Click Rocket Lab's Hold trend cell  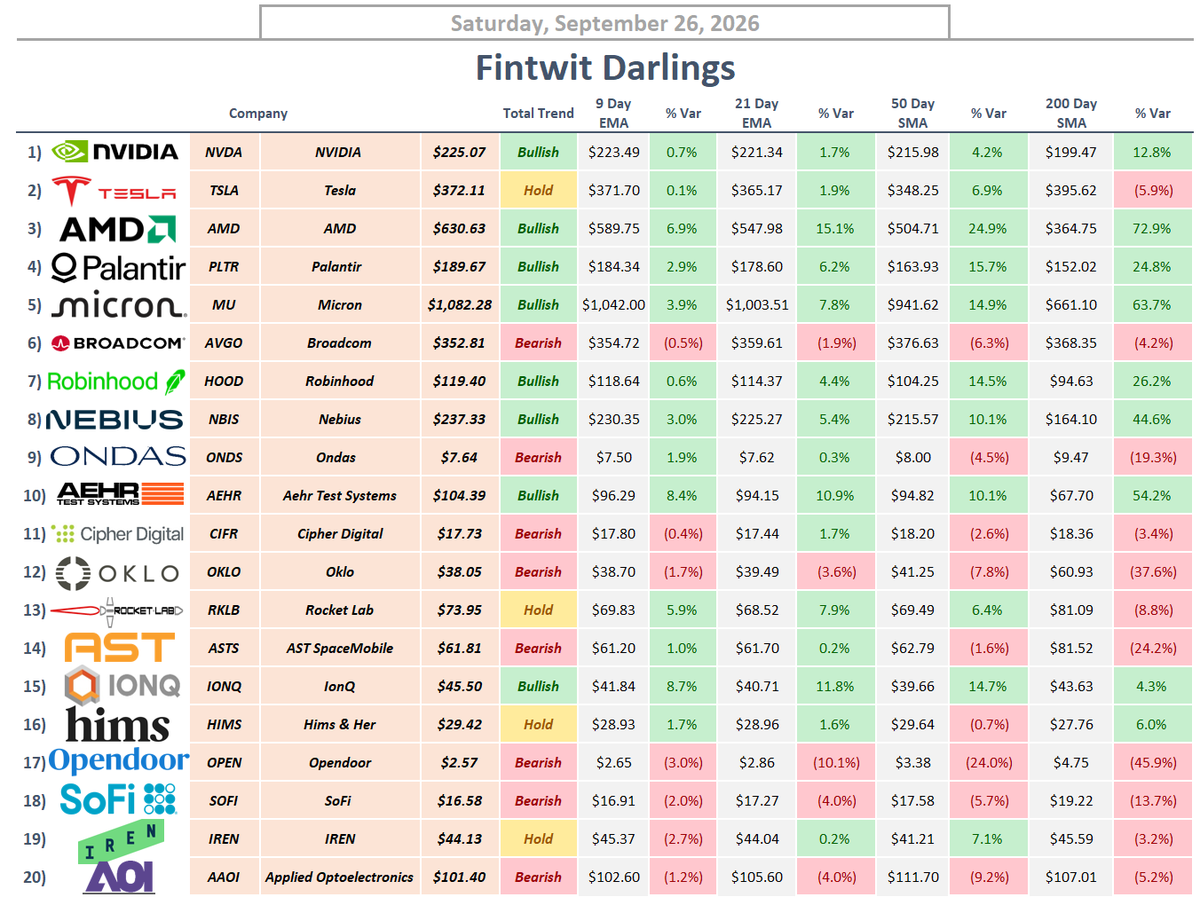(x=538, y=610)
